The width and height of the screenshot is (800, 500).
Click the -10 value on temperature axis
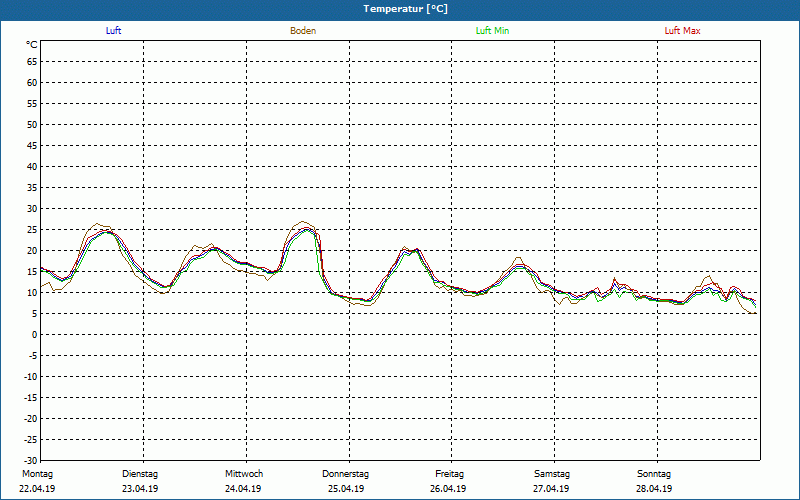31,377
